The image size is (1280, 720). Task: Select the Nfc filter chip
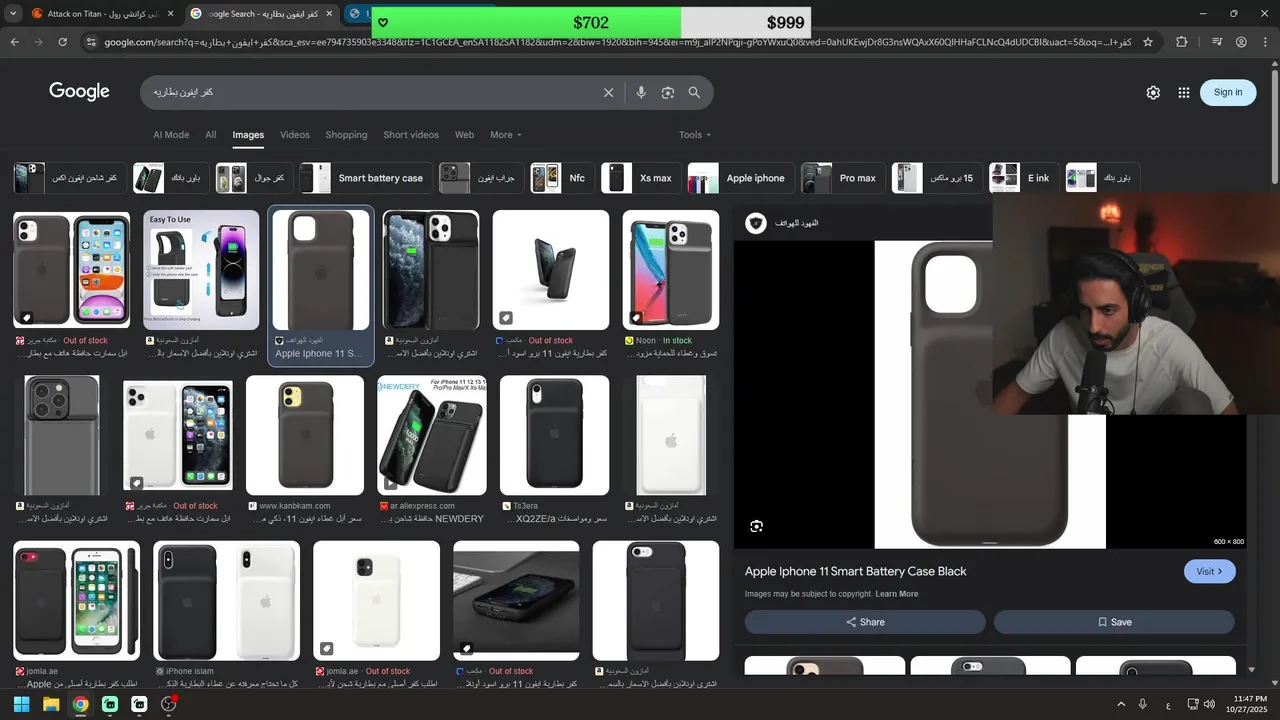click(562, 178)
